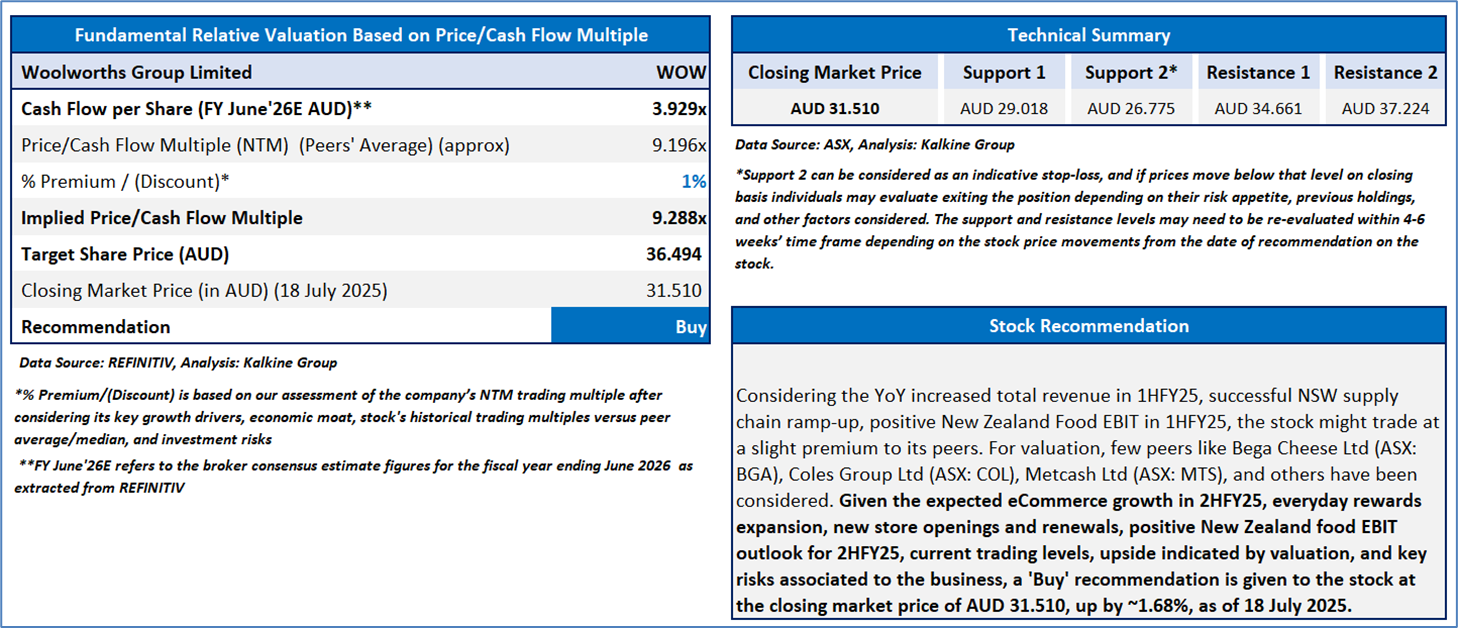Click the Stock Recommendation header bar
Viewport: 1458px width, 628px height.
click(x=1088, y=325)
